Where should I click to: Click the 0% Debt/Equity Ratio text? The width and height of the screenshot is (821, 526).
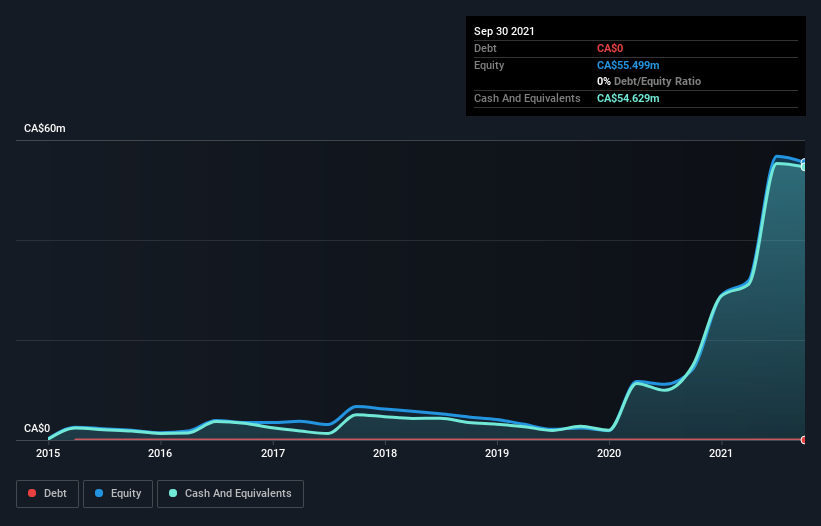pyautogui.click(x=649, y=81)
